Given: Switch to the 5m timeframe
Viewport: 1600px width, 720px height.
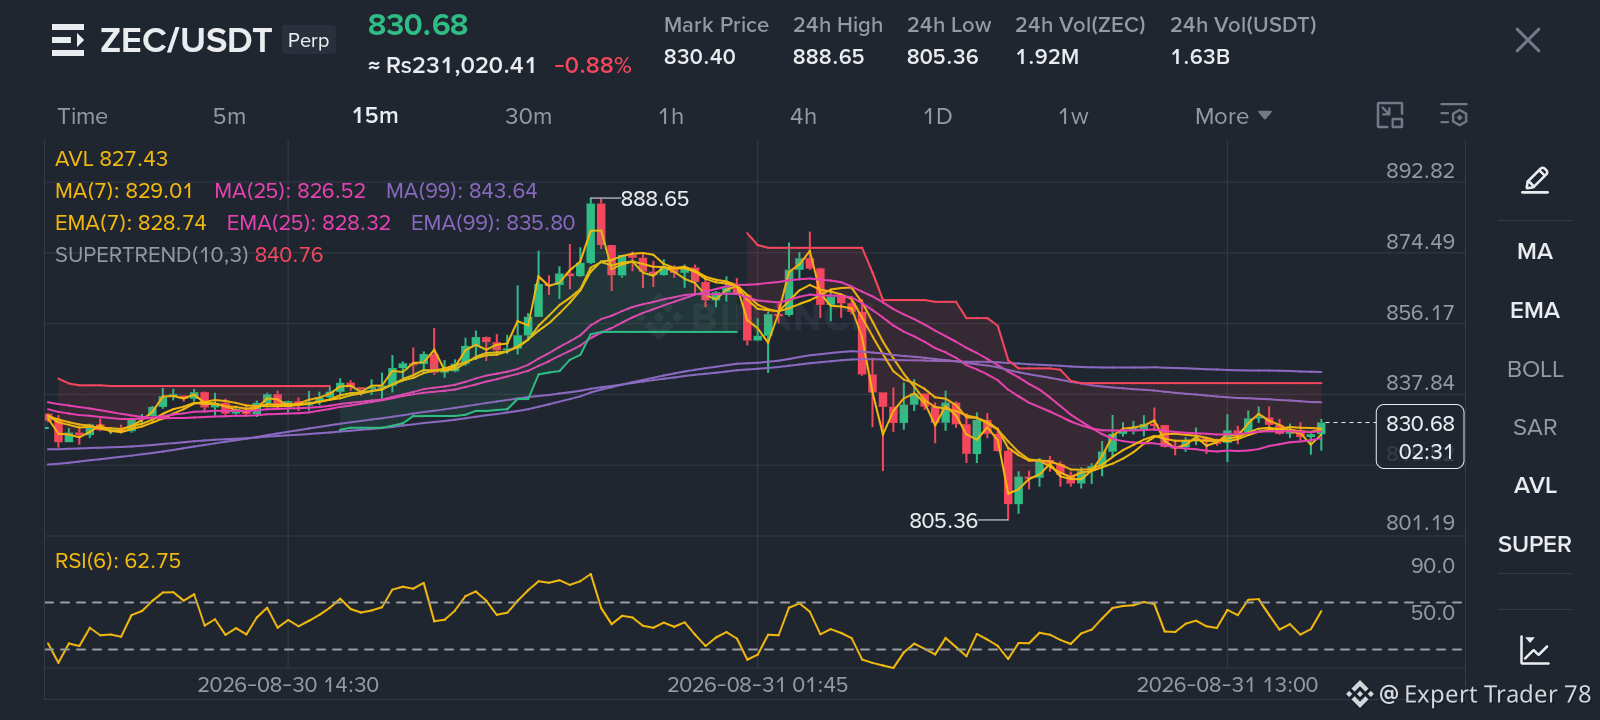Looking at the screenshot, I should pyautogui.click(x=229, y=116).
